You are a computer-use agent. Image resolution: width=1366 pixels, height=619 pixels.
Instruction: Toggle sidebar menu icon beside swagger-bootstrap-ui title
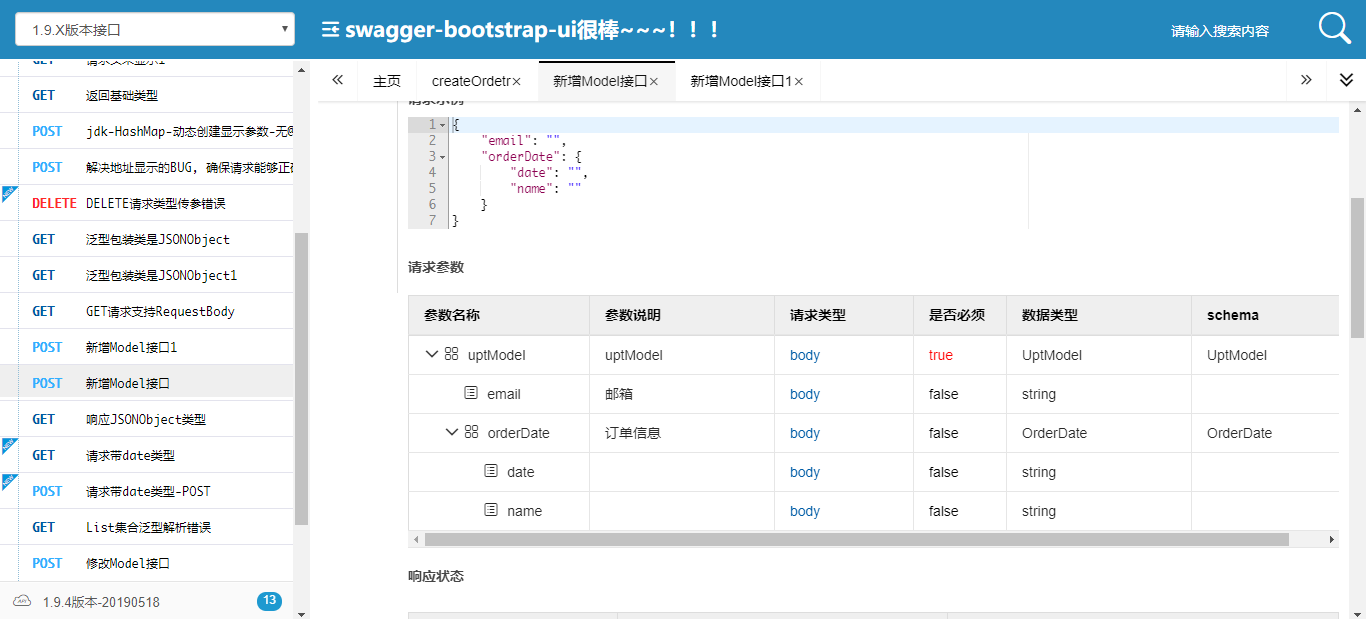point(330,30)
